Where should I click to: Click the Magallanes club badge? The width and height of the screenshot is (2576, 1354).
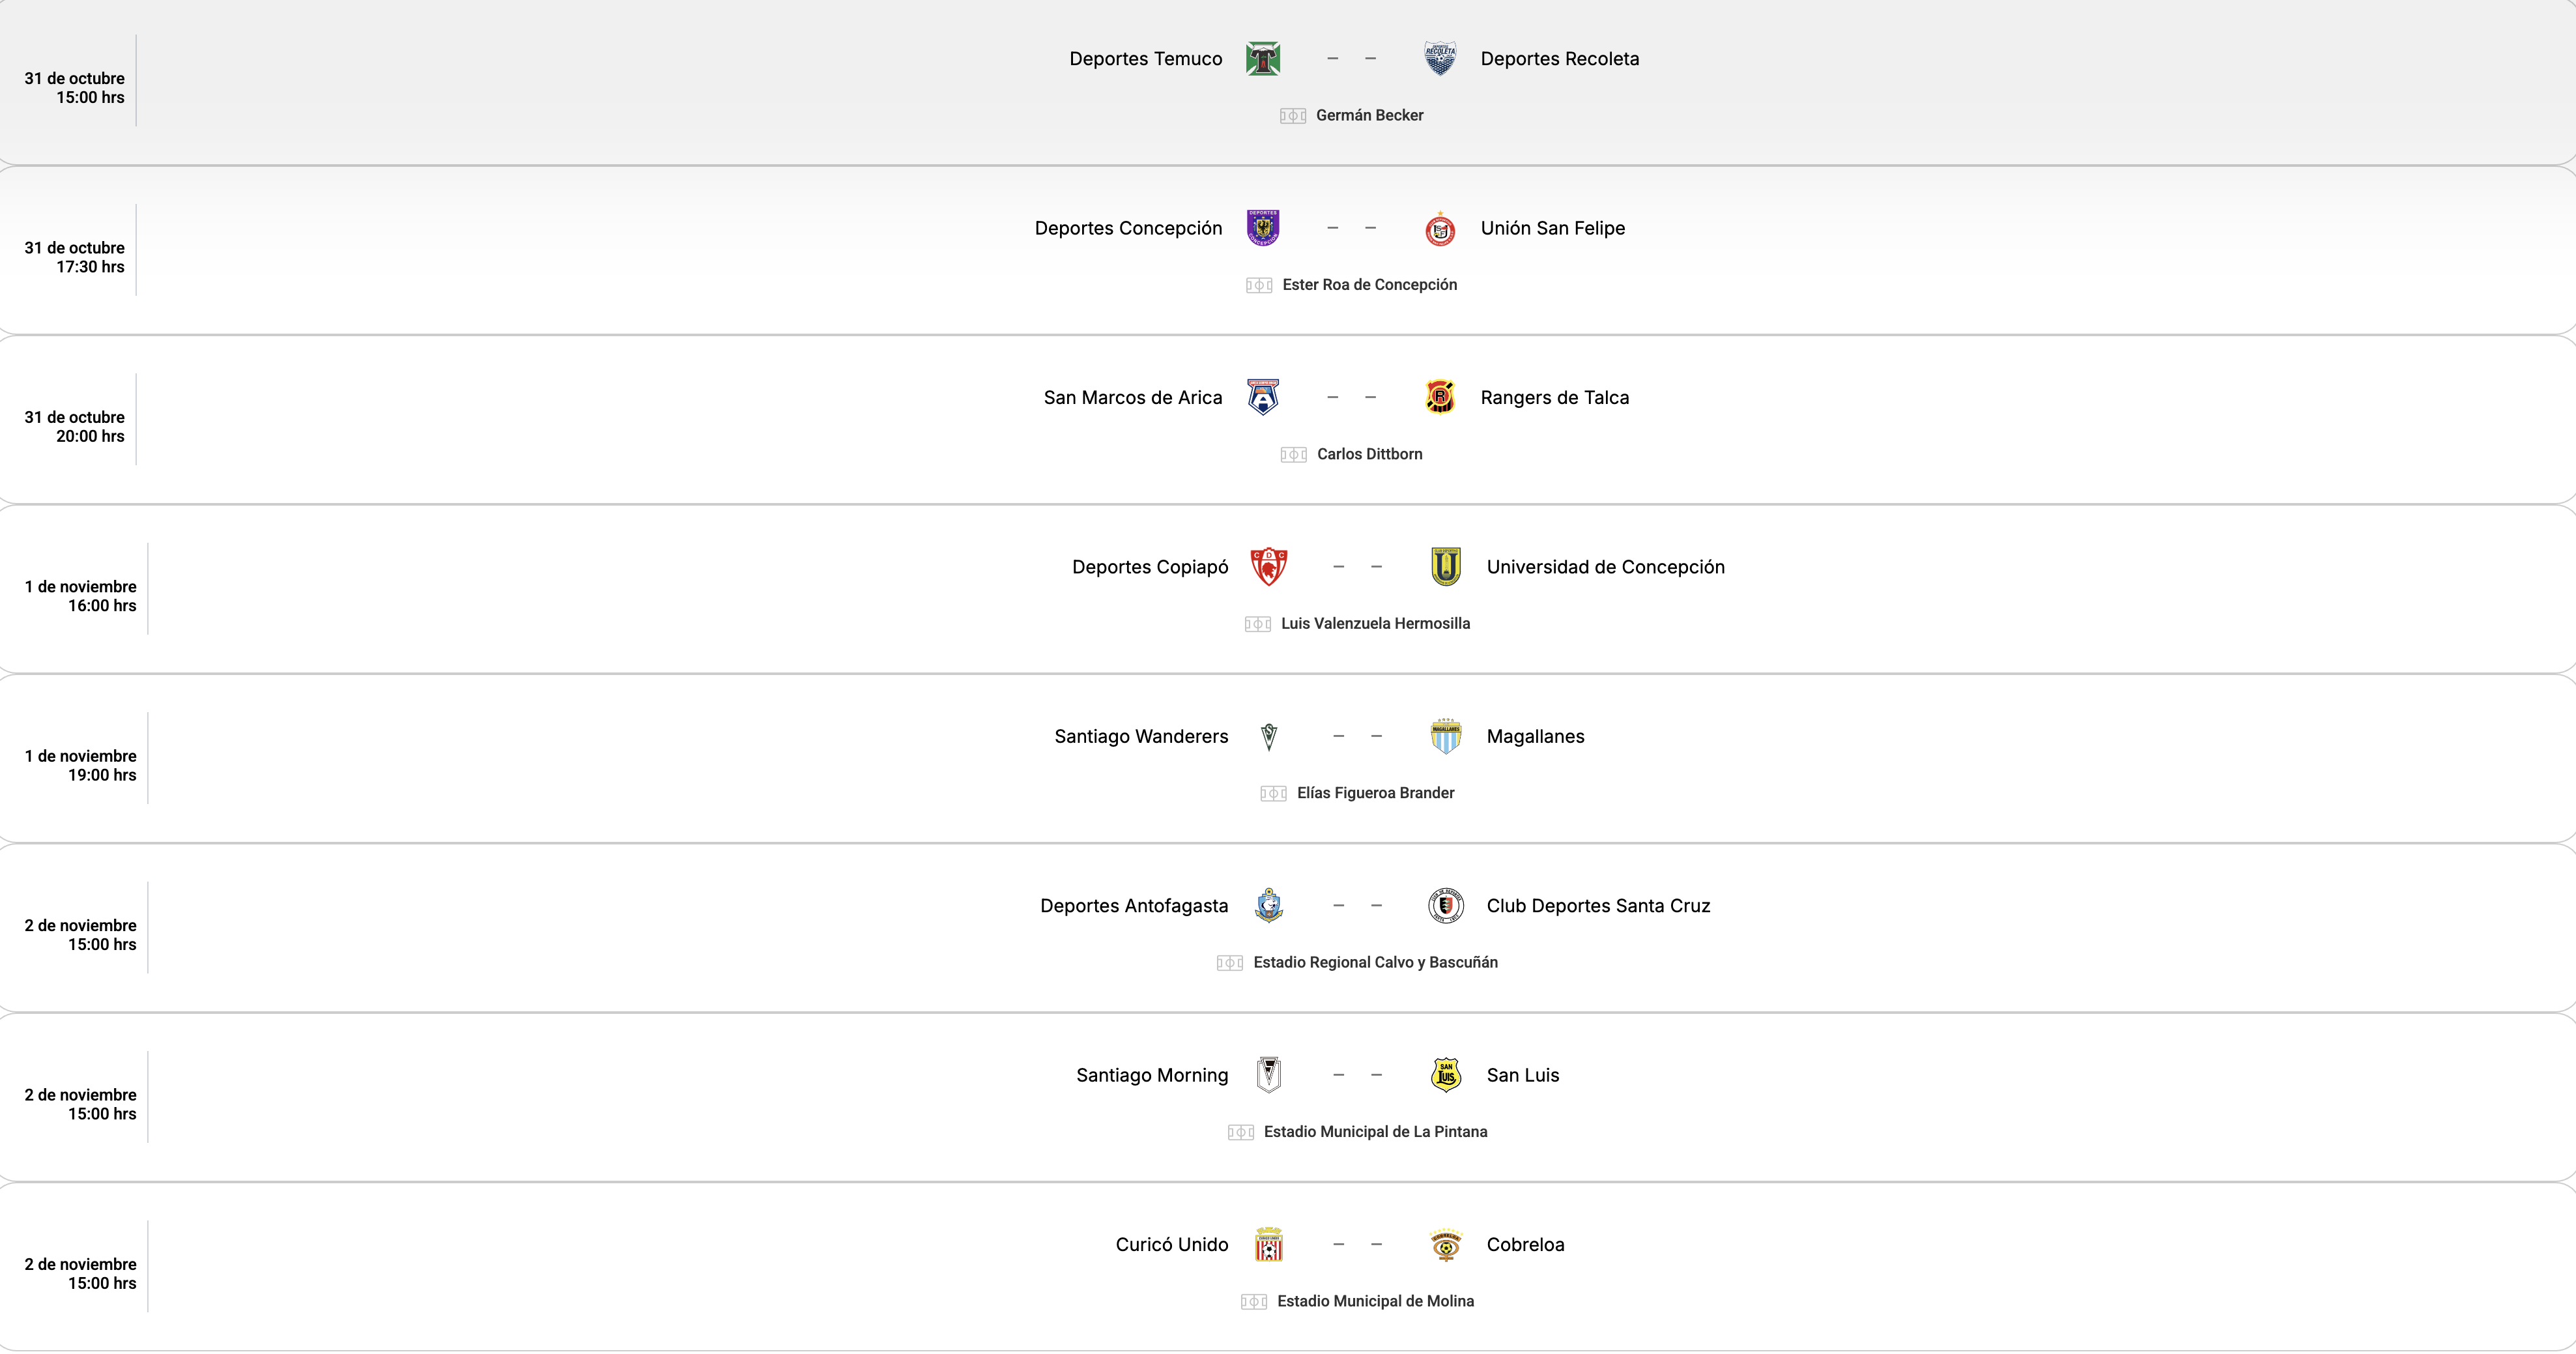[1446, 736]
